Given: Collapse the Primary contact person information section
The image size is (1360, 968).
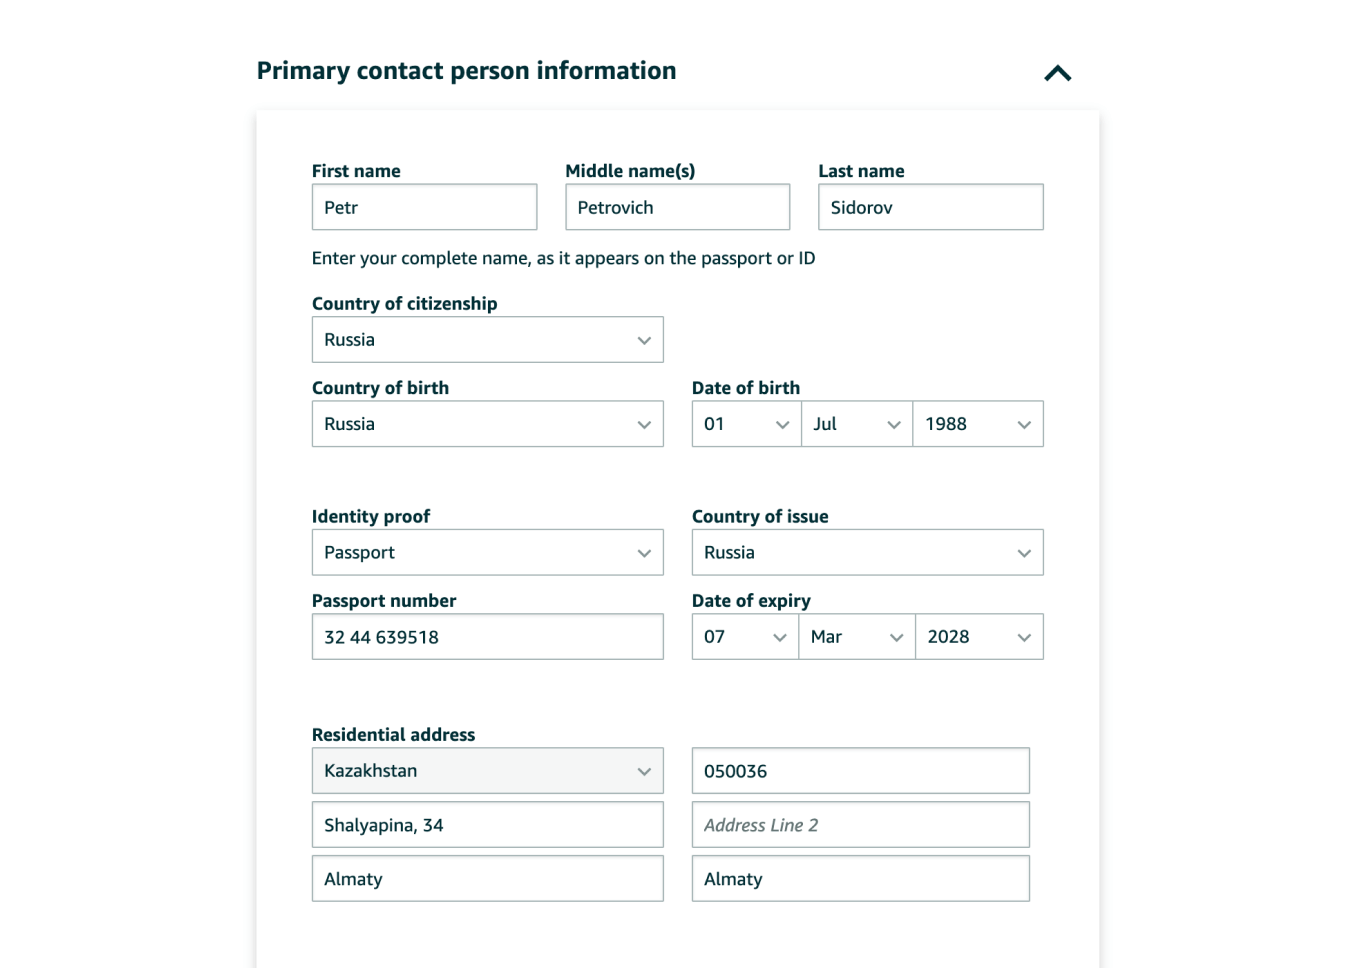Looking at the screenshot, I should click(1057, 73).
